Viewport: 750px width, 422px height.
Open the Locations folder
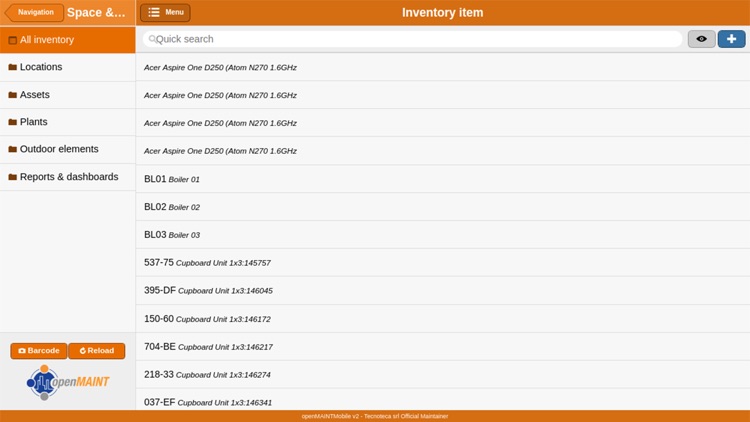pos(67,67)
